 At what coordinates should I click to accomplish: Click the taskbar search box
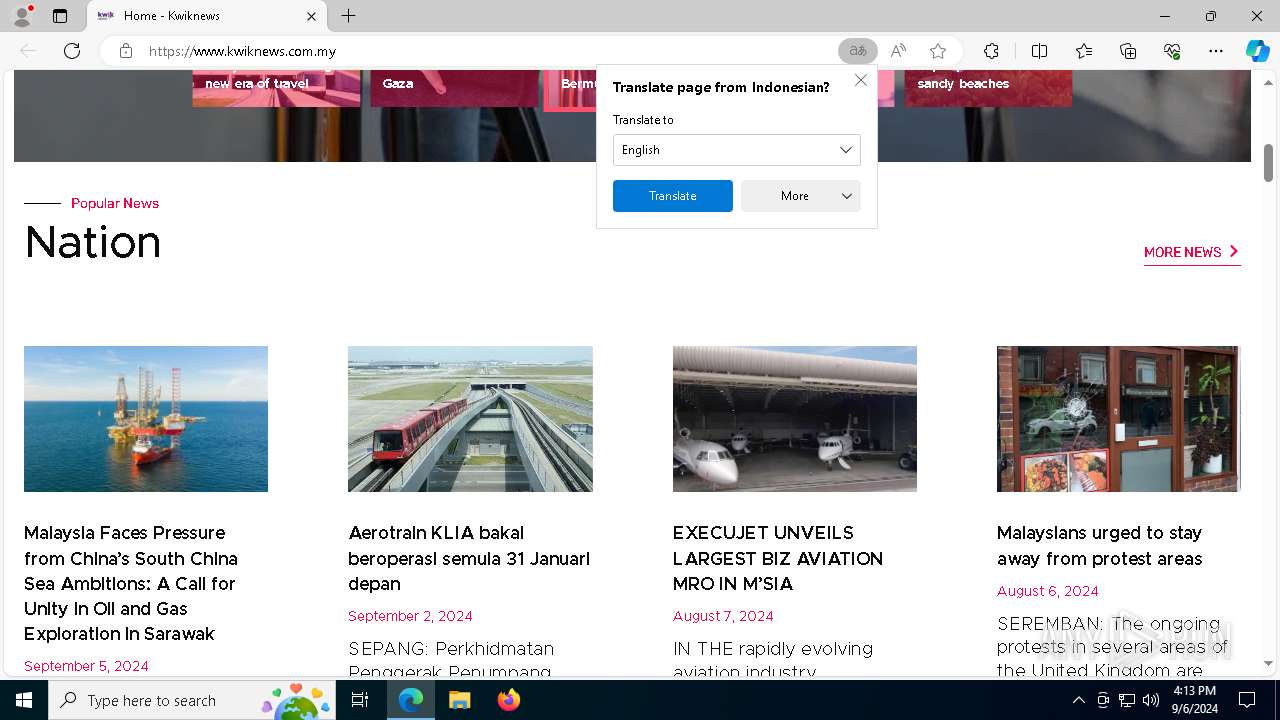(x=192, y=700)
